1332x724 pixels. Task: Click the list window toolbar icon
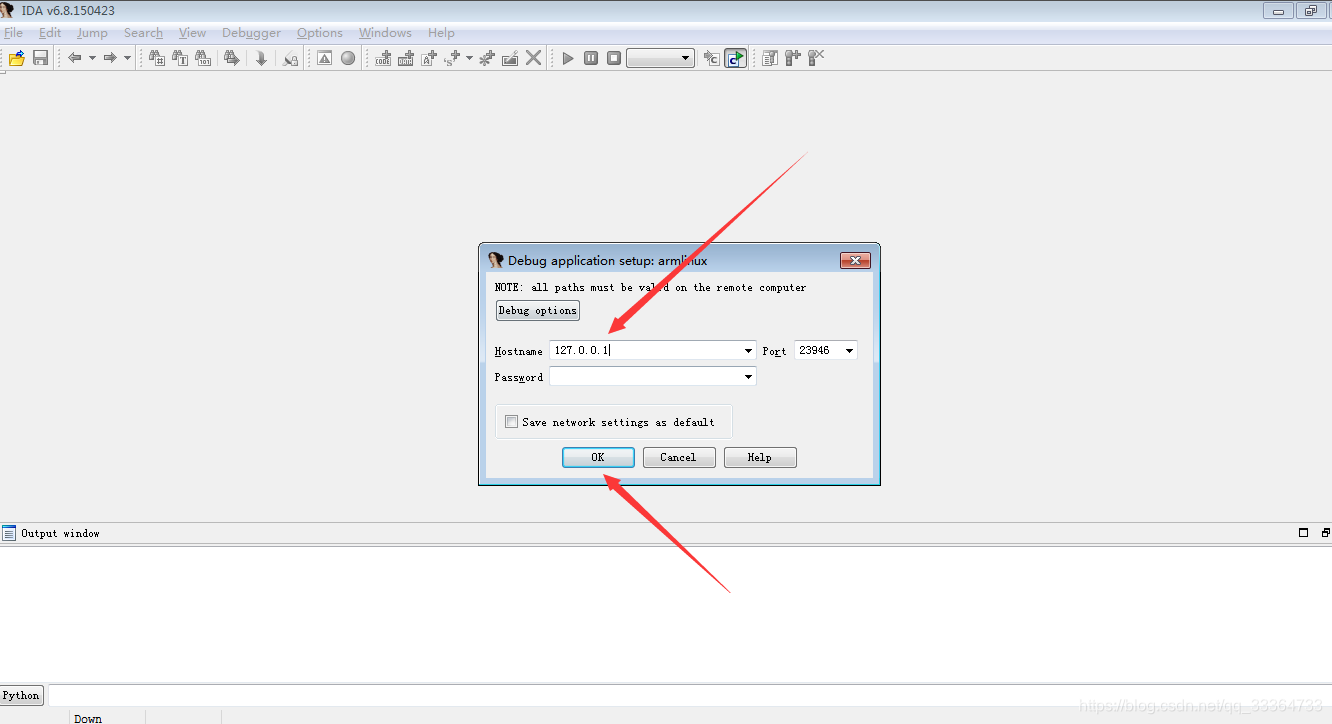coord(770,58)
